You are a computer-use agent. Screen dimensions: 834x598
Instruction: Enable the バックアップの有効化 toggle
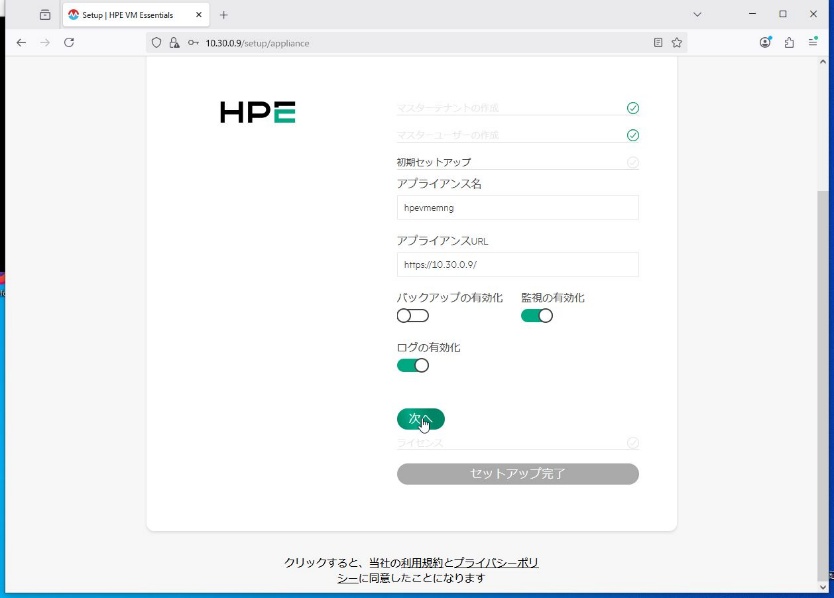(412, 316)
